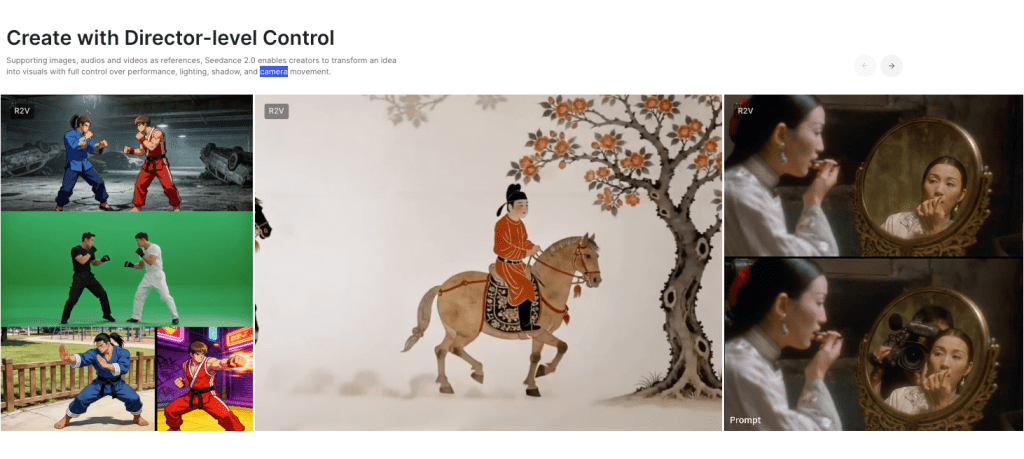This screenshot has height=459, width=1024.
Task: Click the highlighted word camera
Action: (x=274, y=72)
